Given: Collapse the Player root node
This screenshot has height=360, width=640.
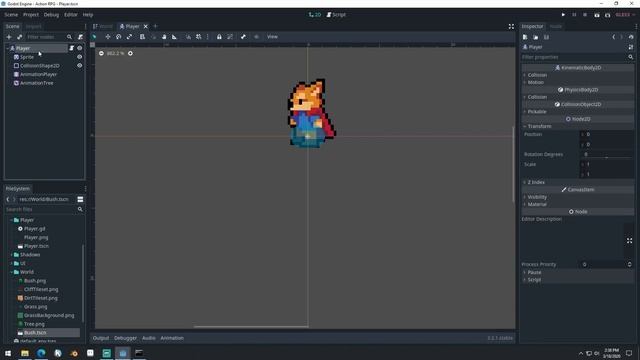Looking at the screenshot, I should coord(7,48).
